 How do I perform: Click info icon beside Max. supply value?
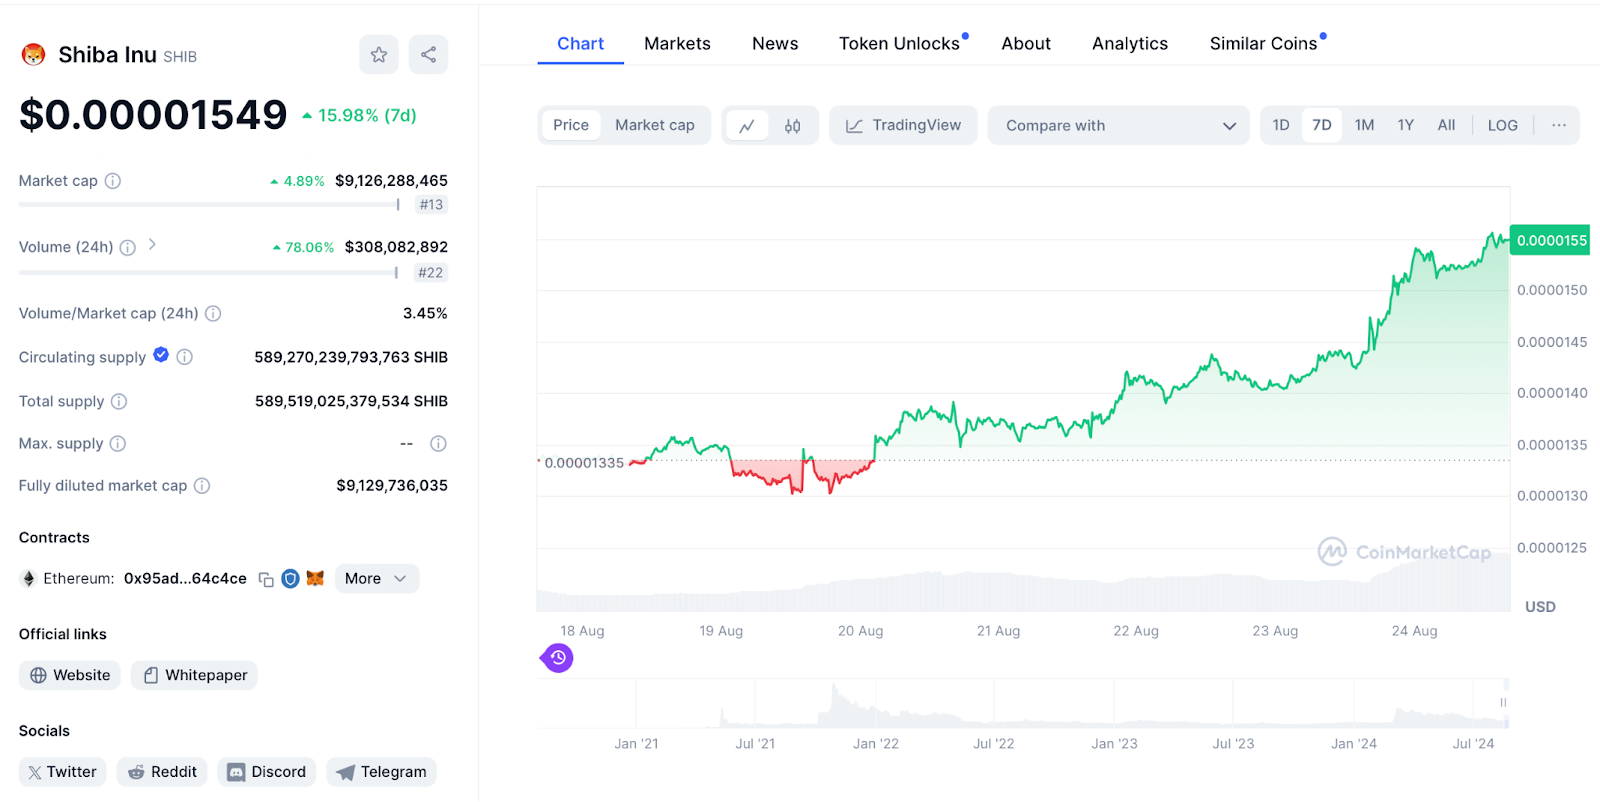[x=438, y=444]
